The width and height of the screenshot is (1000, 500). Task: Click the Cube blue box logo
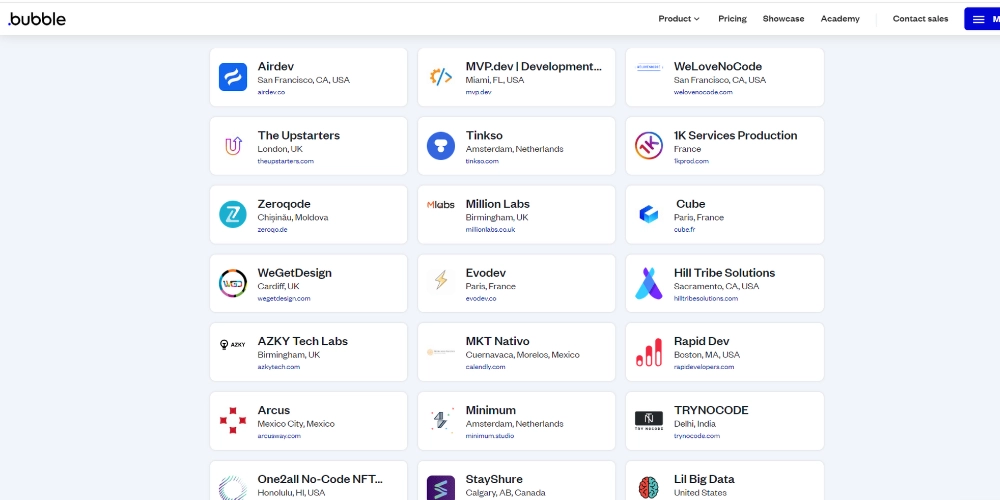click(649, 214)
